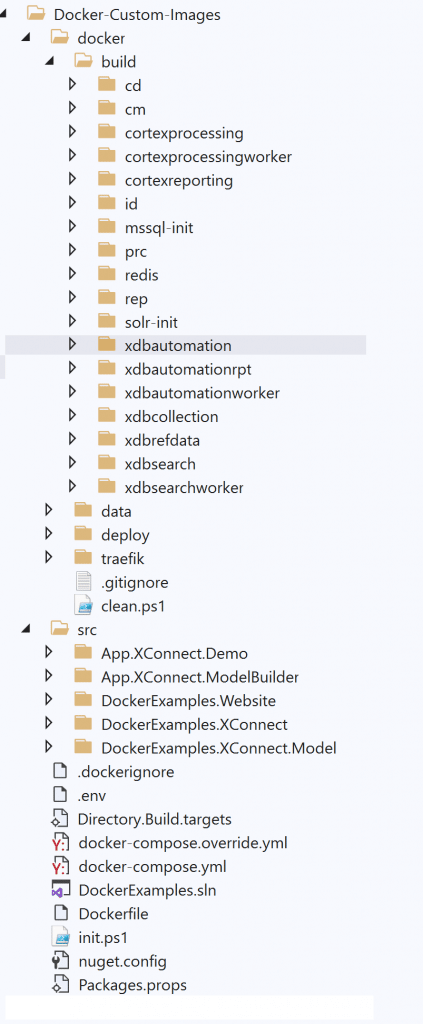
Task: Expand the mssql-init folder arrow
Action: [72, 226]
